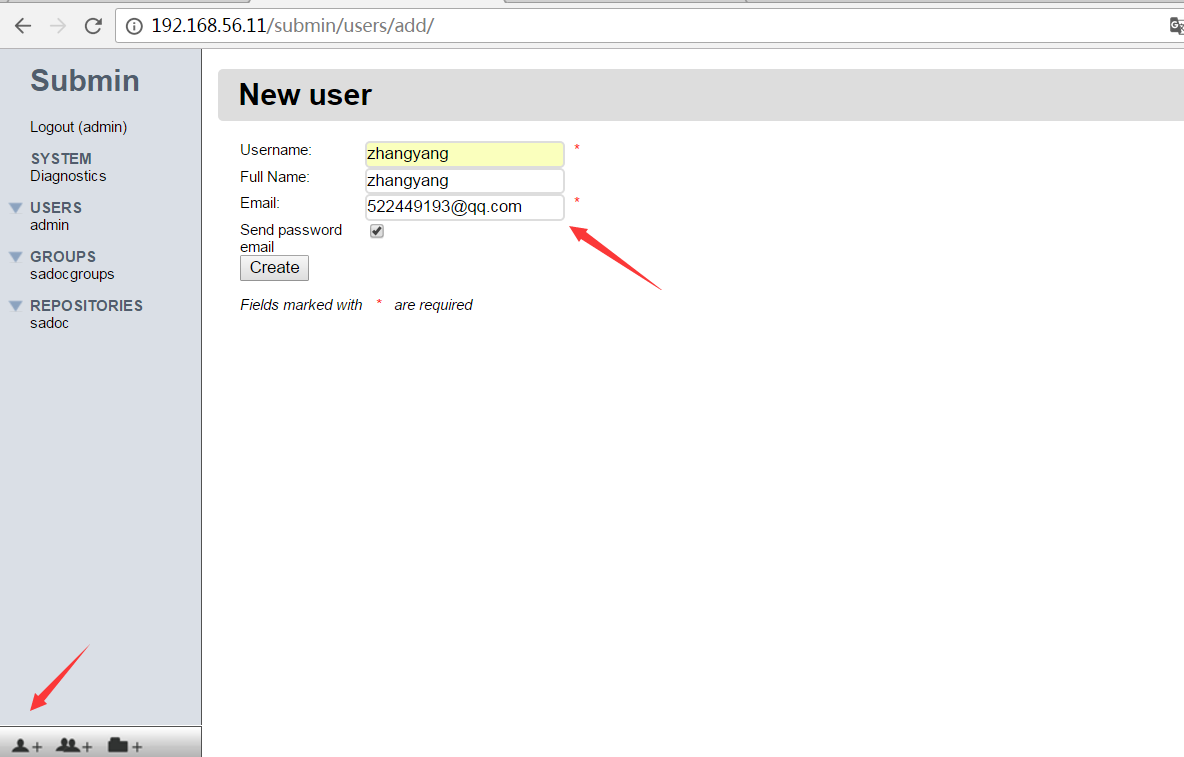Screen dimensions: 1184x757
Task: Click the browser forward arrow
Action: click(x=58, y=26)
